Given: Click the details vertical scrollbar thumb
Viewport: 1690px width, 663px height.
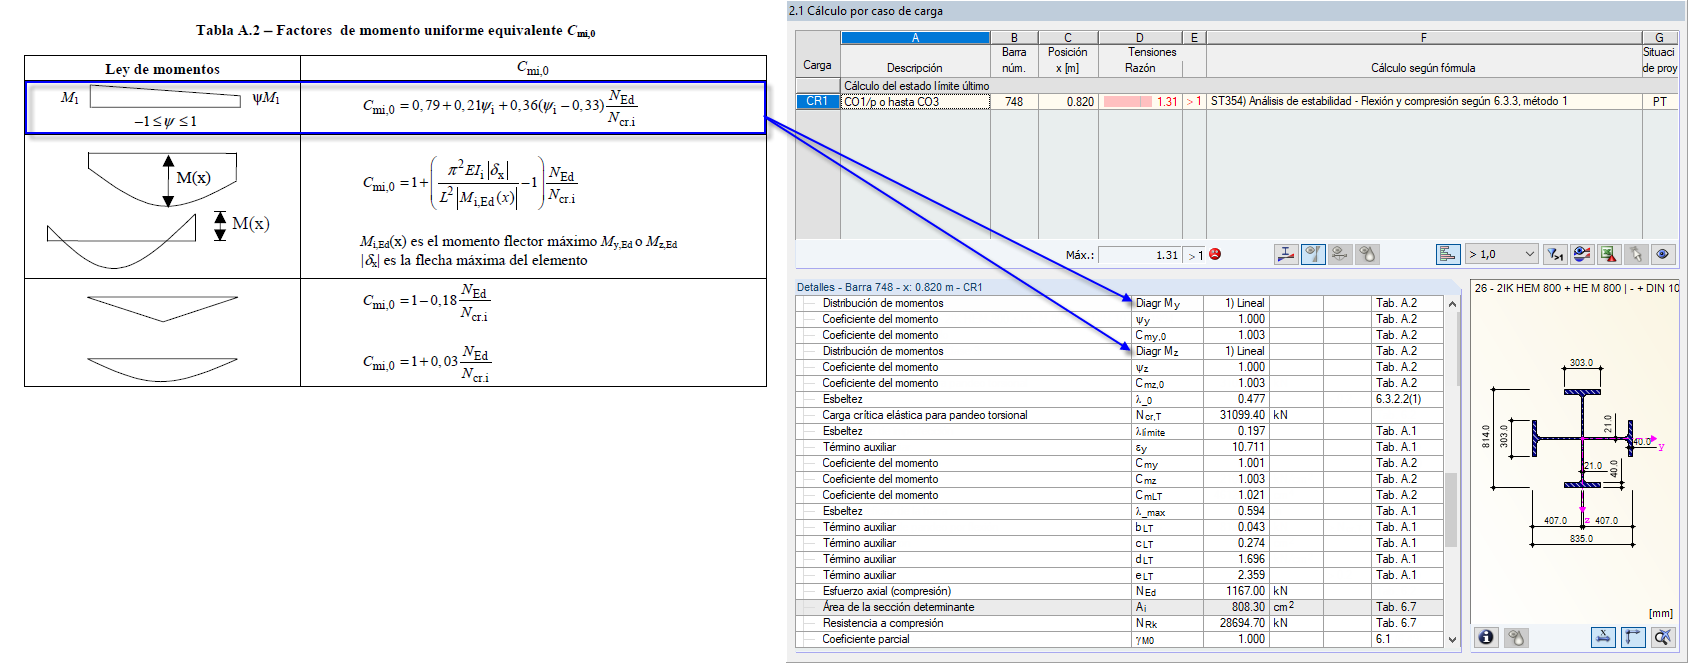Looking at the screenshot, I should (x=1452, y=510).
